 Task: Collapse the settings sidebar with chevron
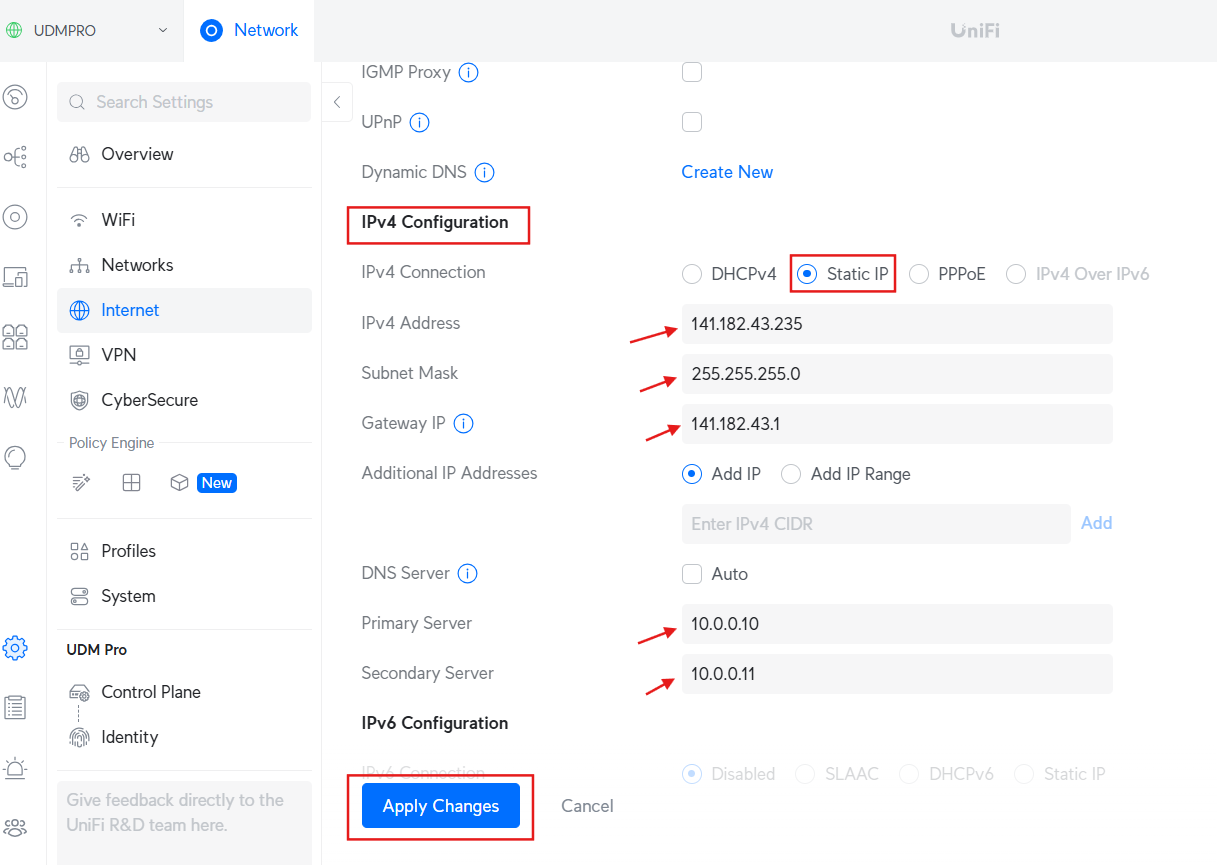point(337,102)
